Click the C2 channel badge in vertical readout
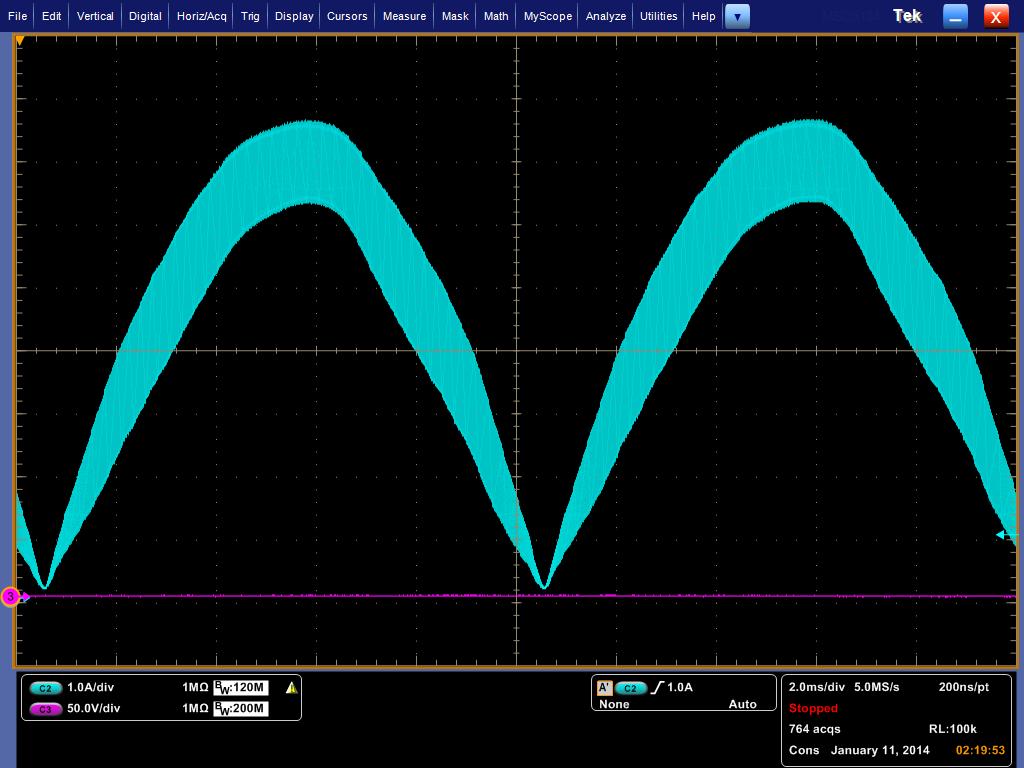The image size is (1024, 768). point(46,688)
